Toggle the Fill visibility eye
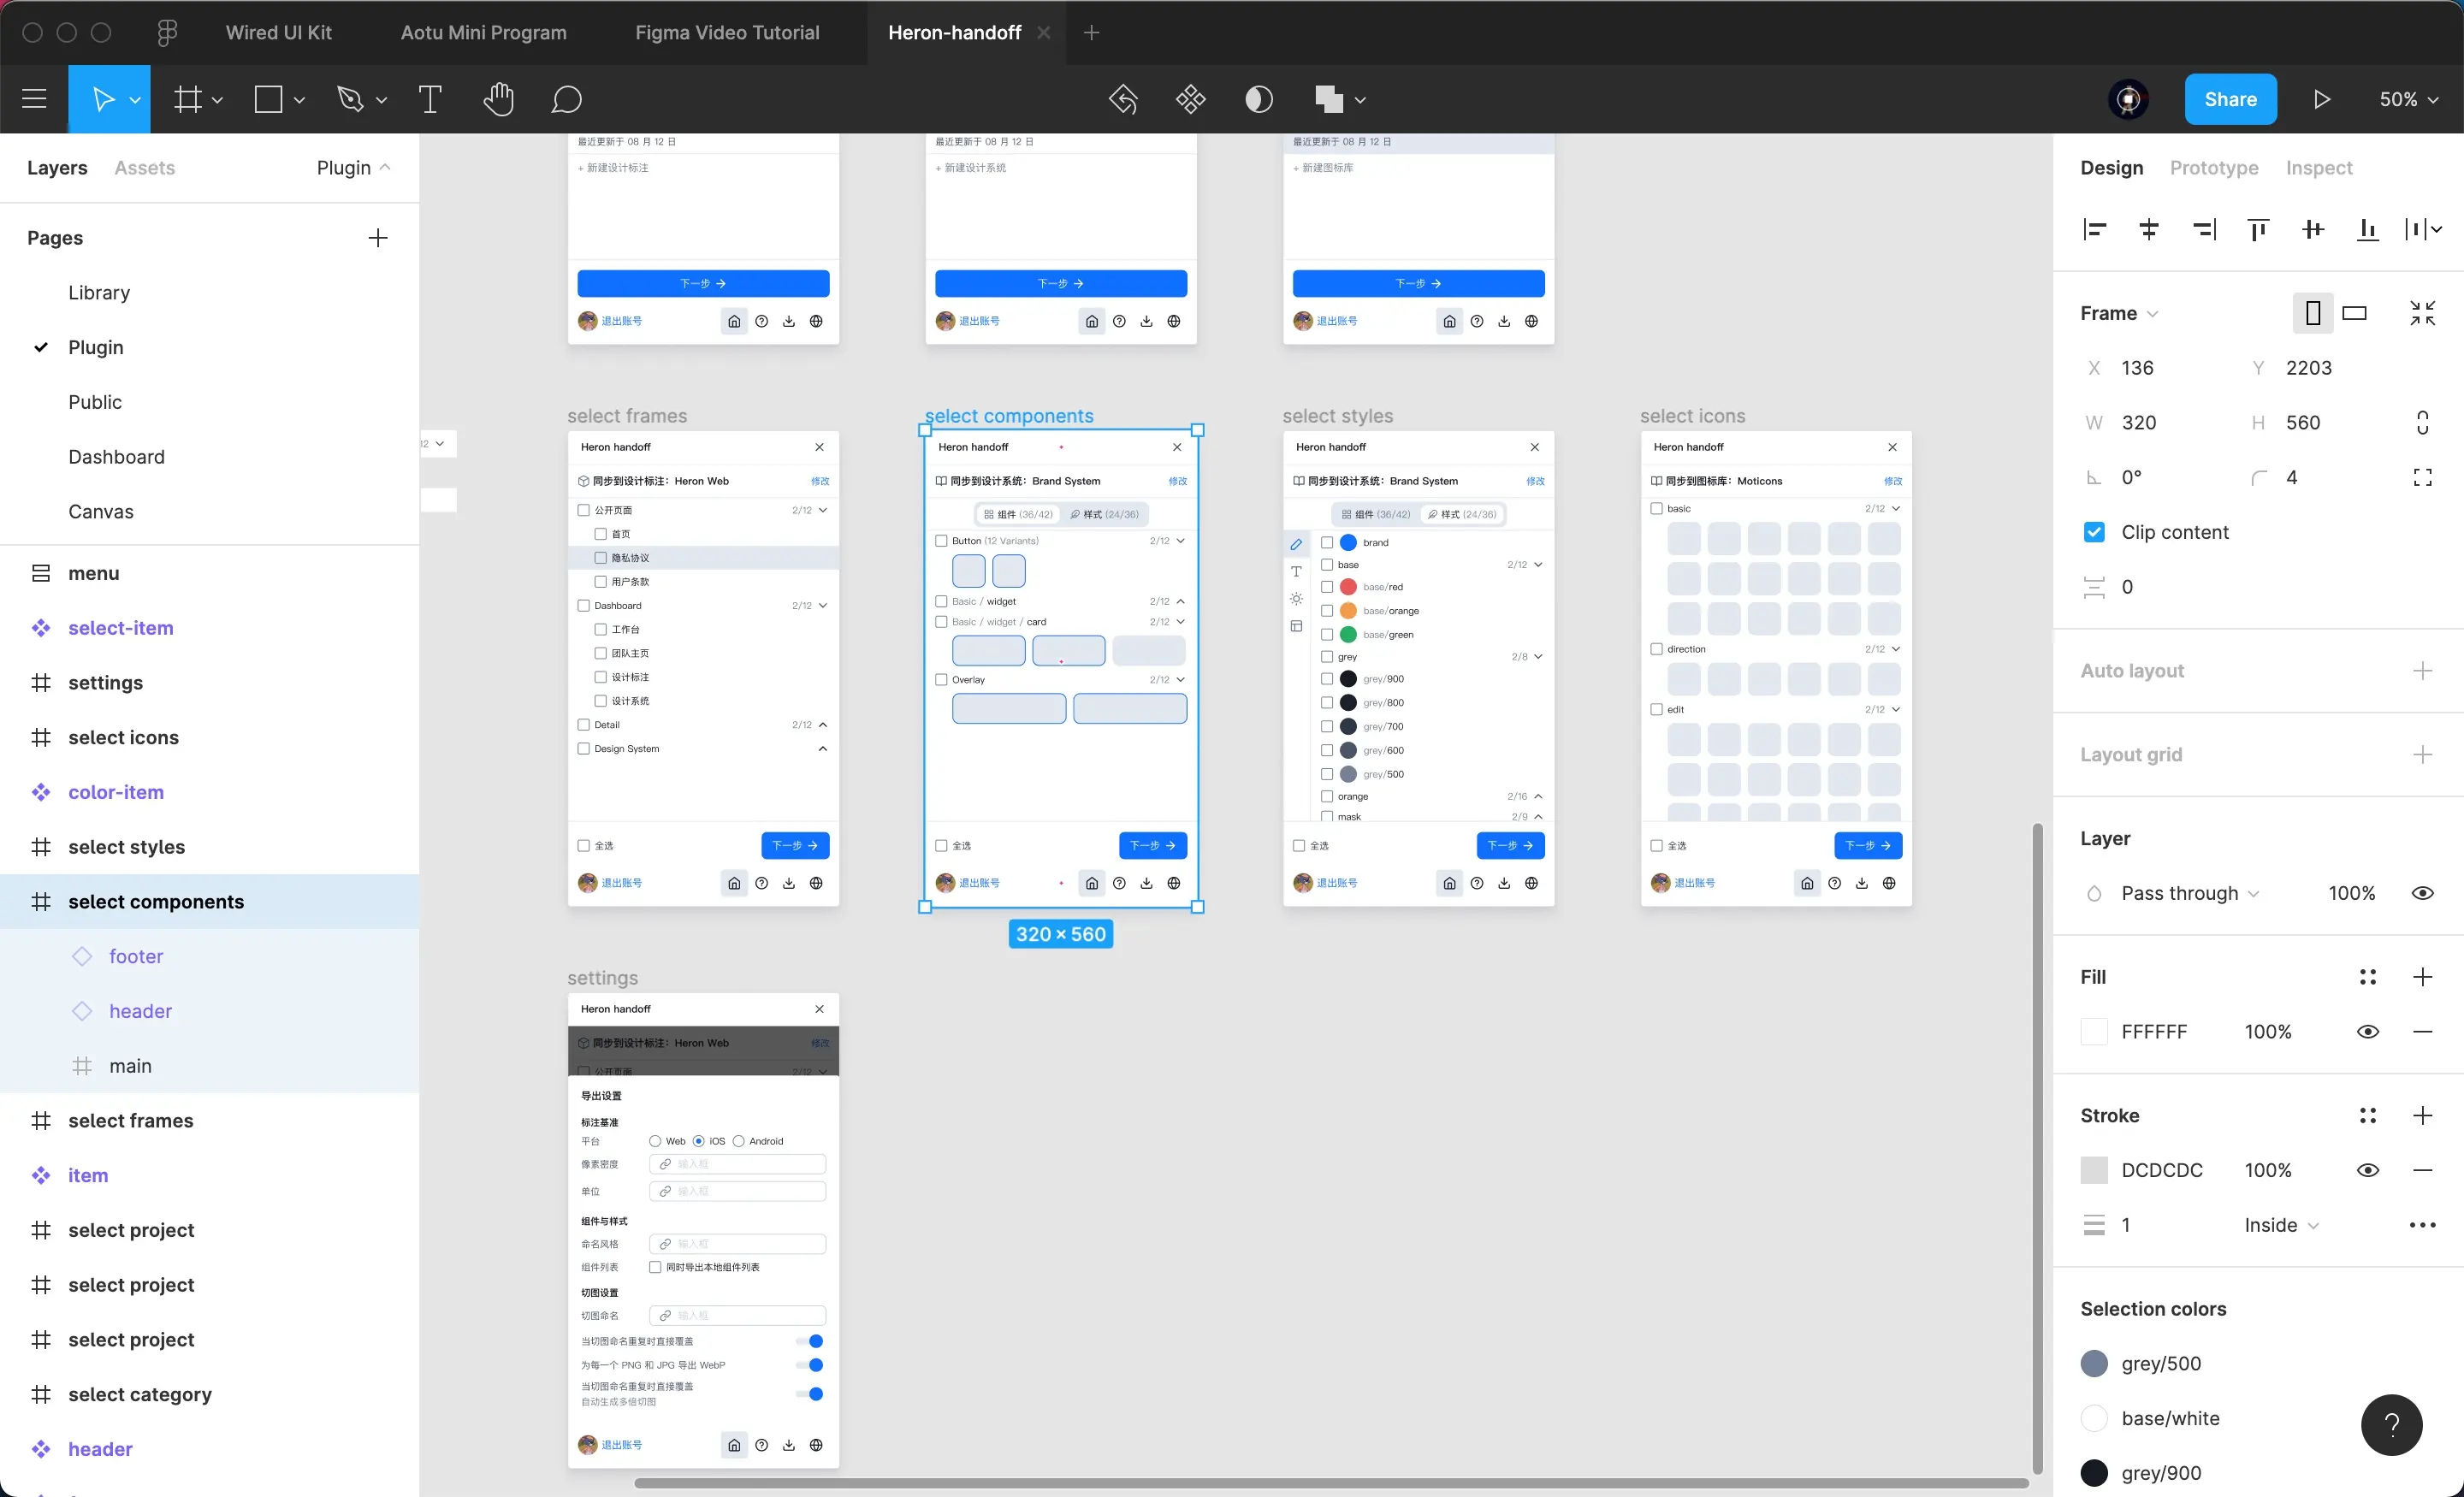 pos(2367,1032)
